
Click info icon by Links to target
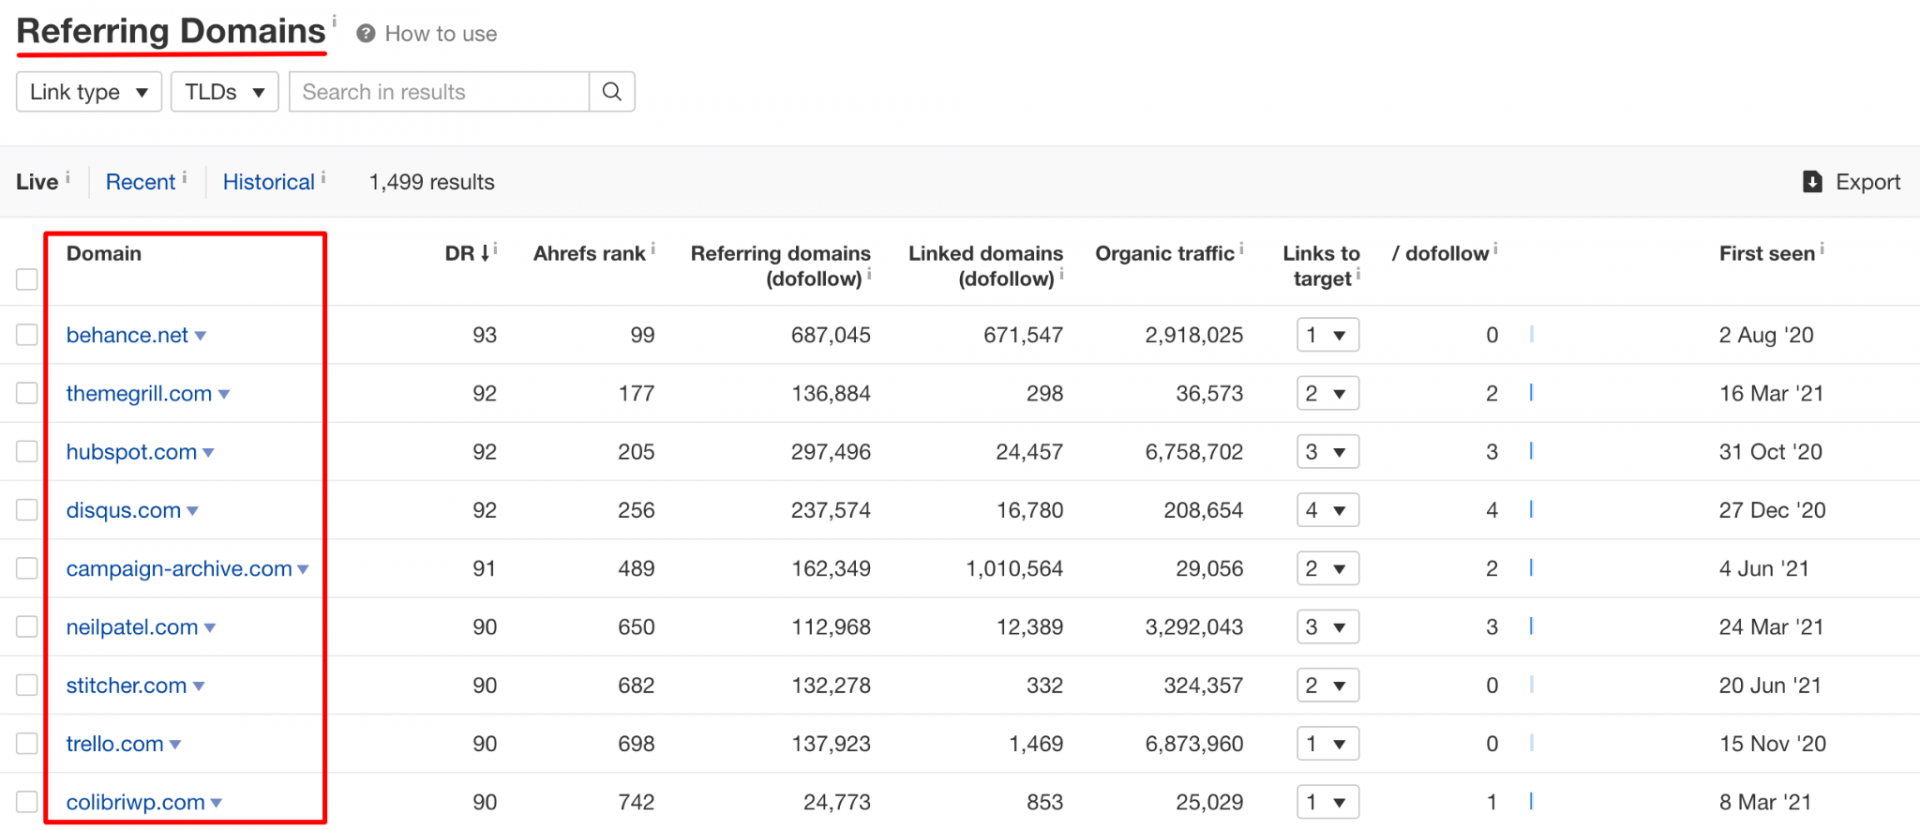[x=1358, y=273]
